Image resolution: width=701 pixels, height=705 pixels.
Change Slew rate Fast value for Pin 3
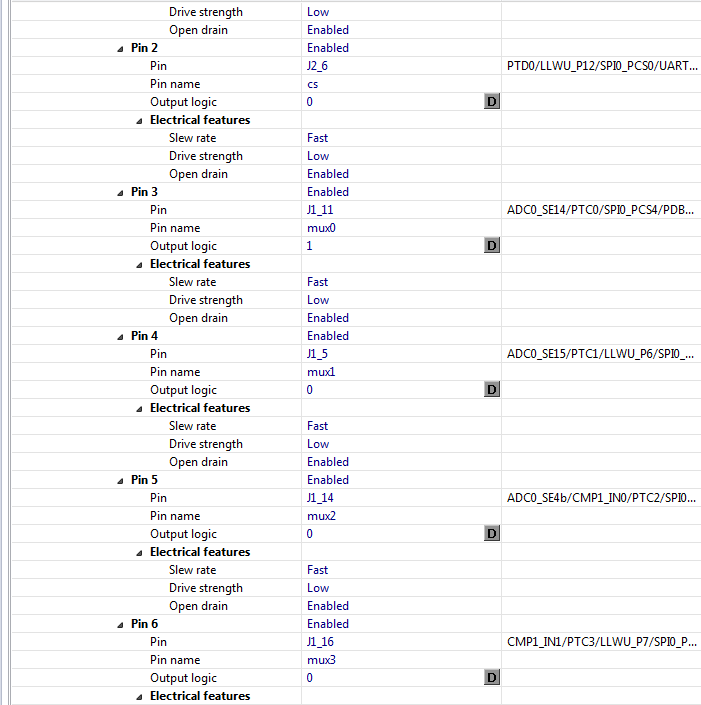tap(401, 281)
